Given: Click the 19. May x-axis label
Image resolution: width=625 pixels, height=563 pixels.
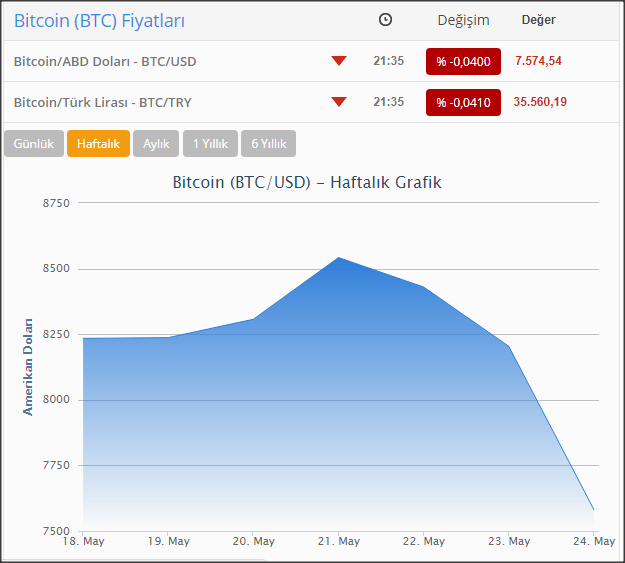Looking at the screenshot, I should click(169, 541).
